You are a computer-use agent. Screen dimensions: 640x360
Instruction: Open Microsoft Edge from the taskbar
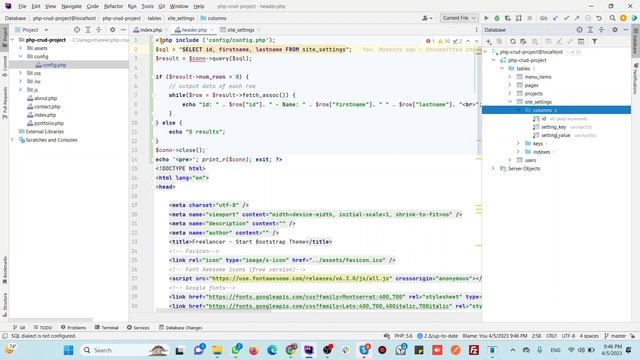pyautogui.click(x=272, y=350)
